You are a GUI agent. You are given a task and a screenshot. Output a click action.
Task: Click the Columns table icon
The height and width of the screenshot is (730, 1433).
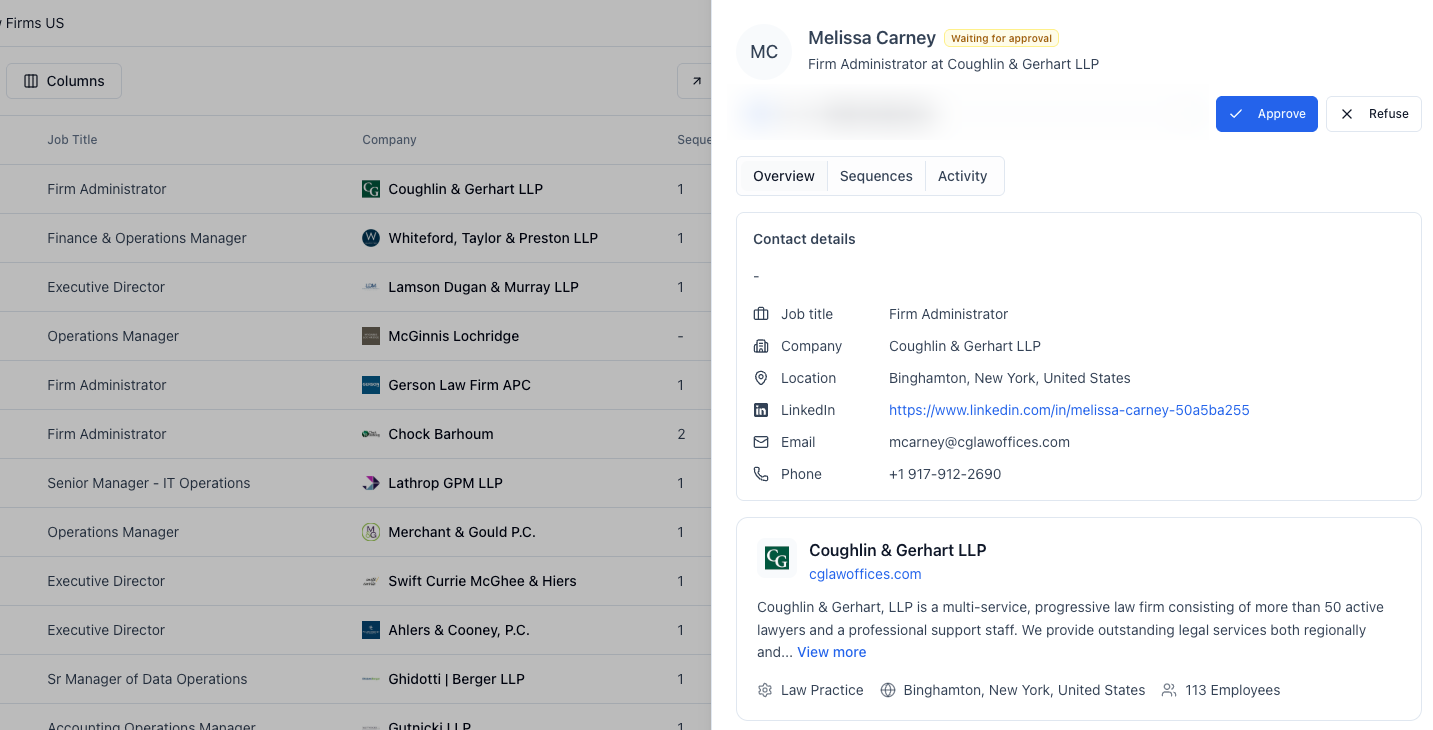[31, 81]
